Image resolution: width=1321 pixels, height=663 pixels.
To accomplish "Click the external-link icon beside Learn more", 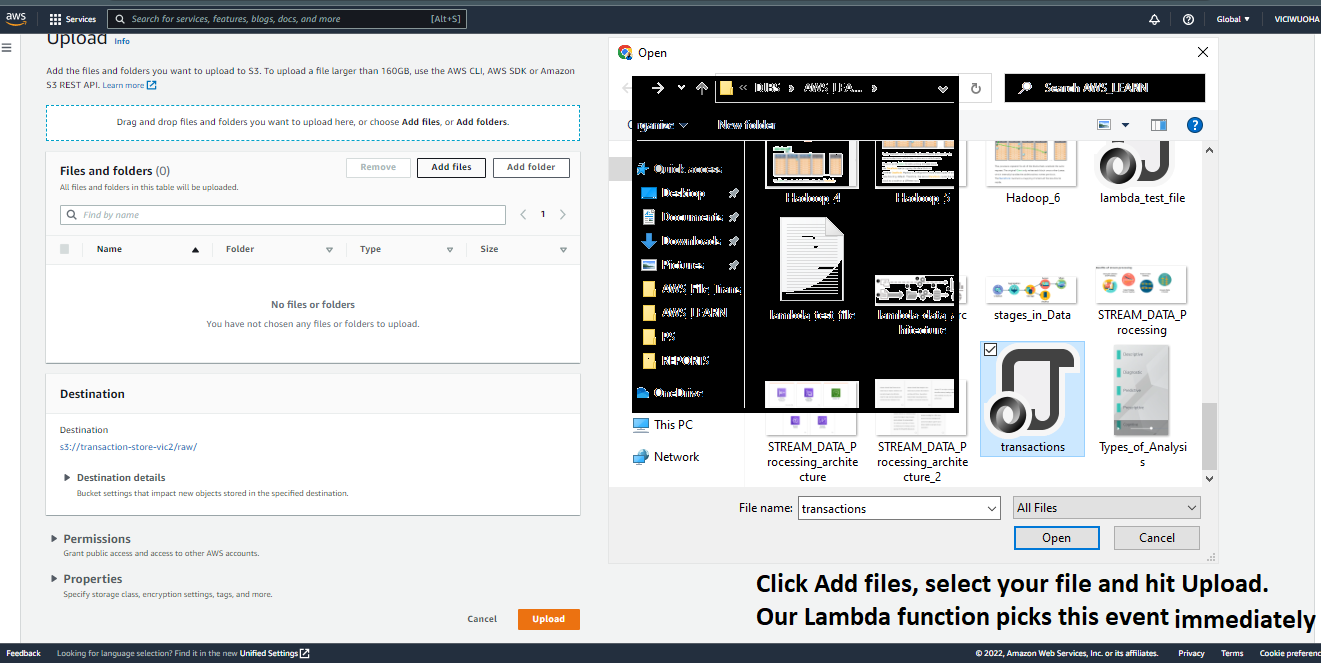I will pos(152,85).
